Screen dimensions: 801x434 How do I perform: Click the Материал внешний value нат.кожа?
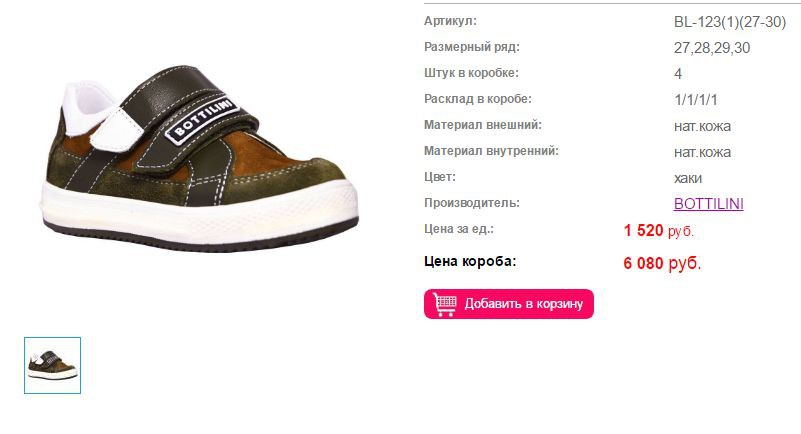pyautogui.click(x=702, y=126)
